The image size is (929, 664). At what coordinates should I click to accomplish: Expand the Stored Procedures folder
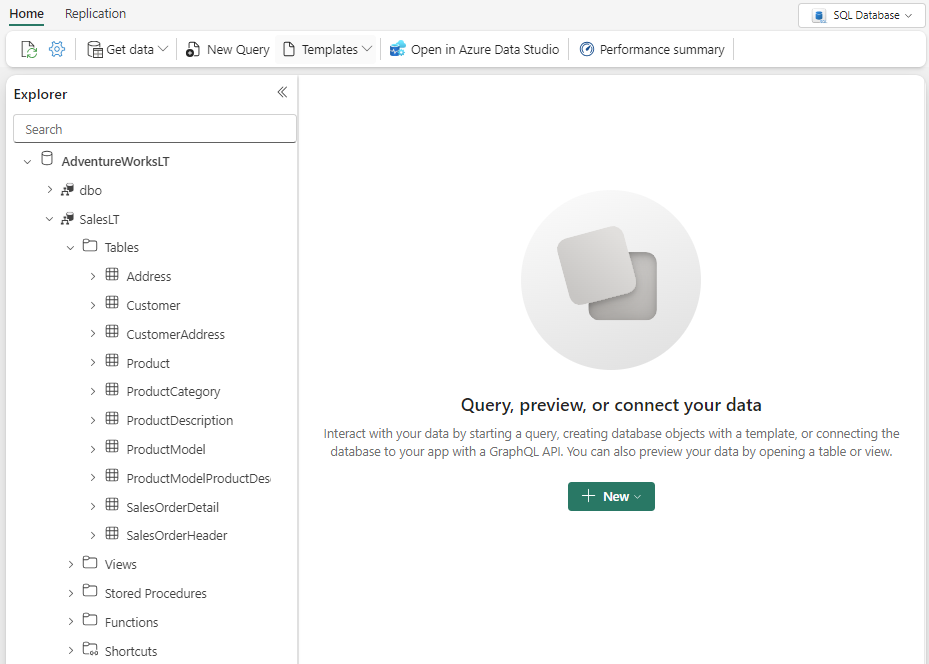(71, 594)
